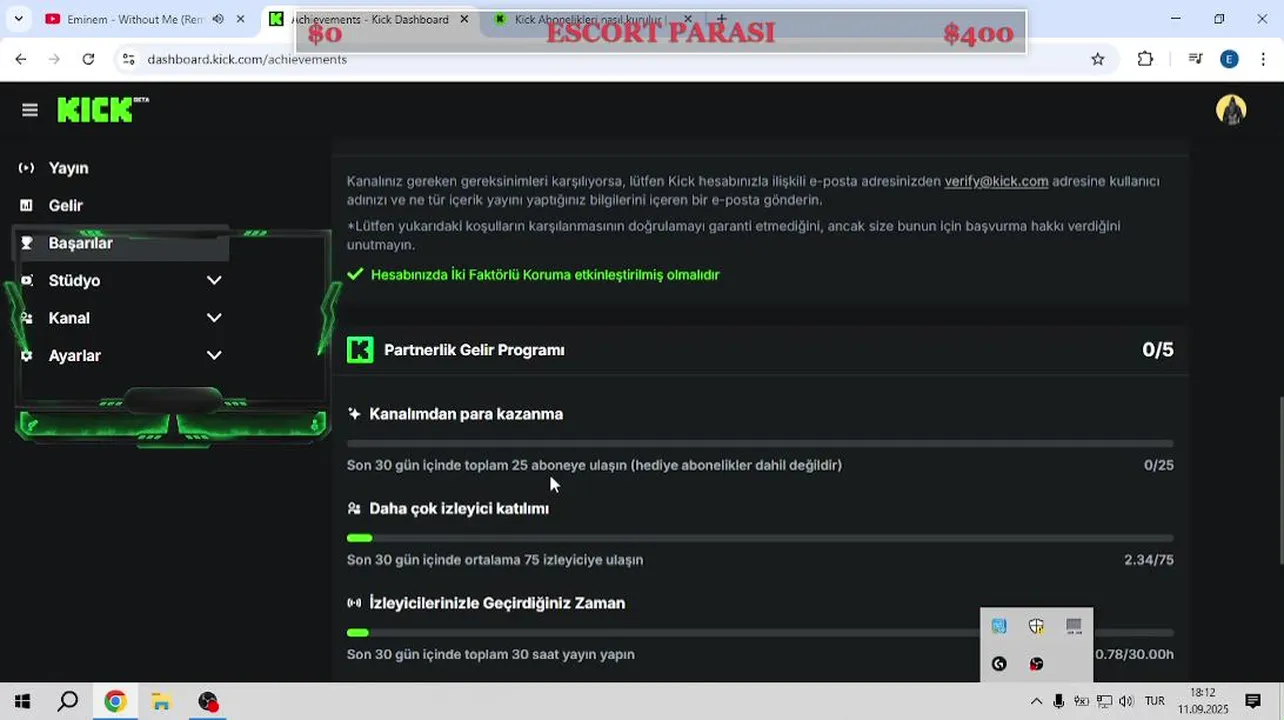The image size is (1284, 720).
Task: Go back to previous page
Action: point(21,59)
